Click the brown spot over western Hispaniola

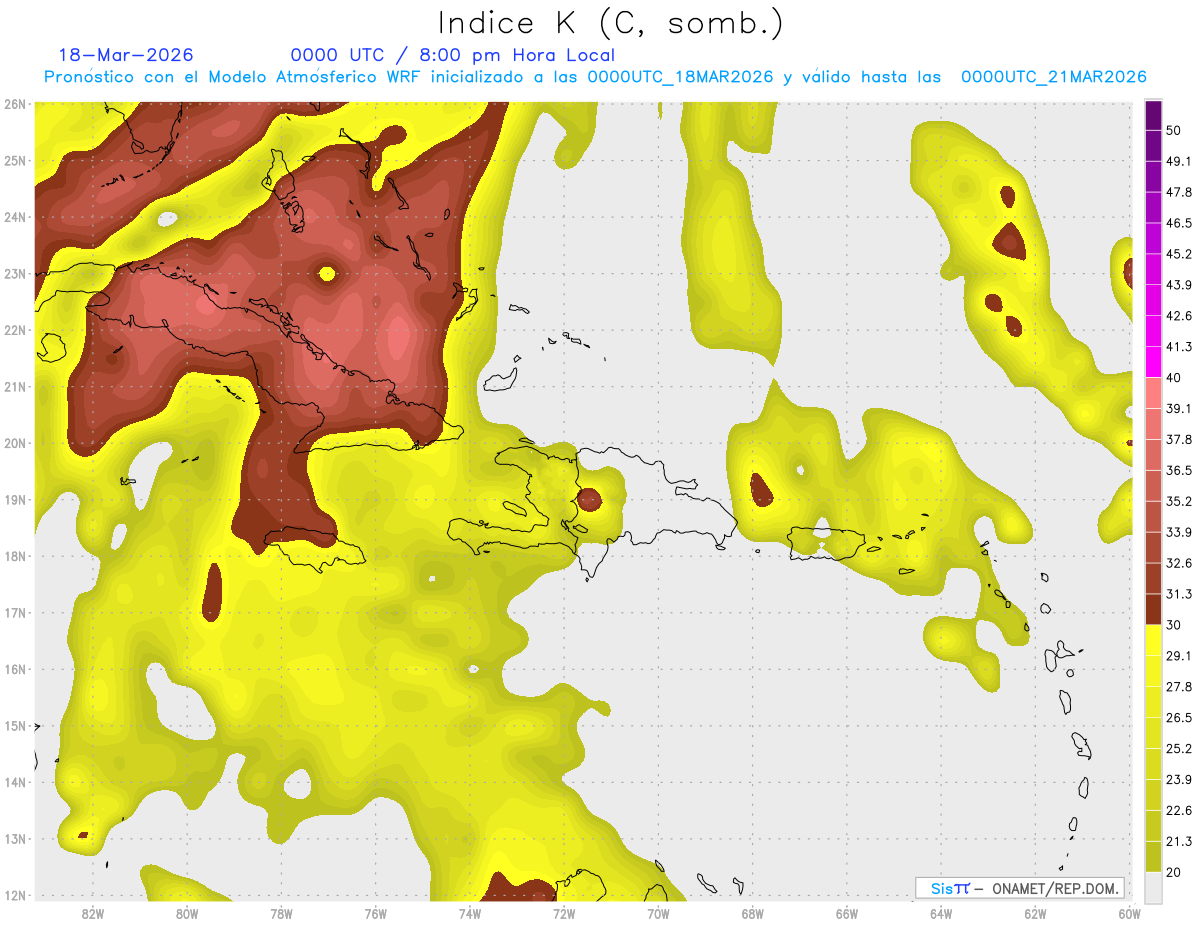point(590,498)
